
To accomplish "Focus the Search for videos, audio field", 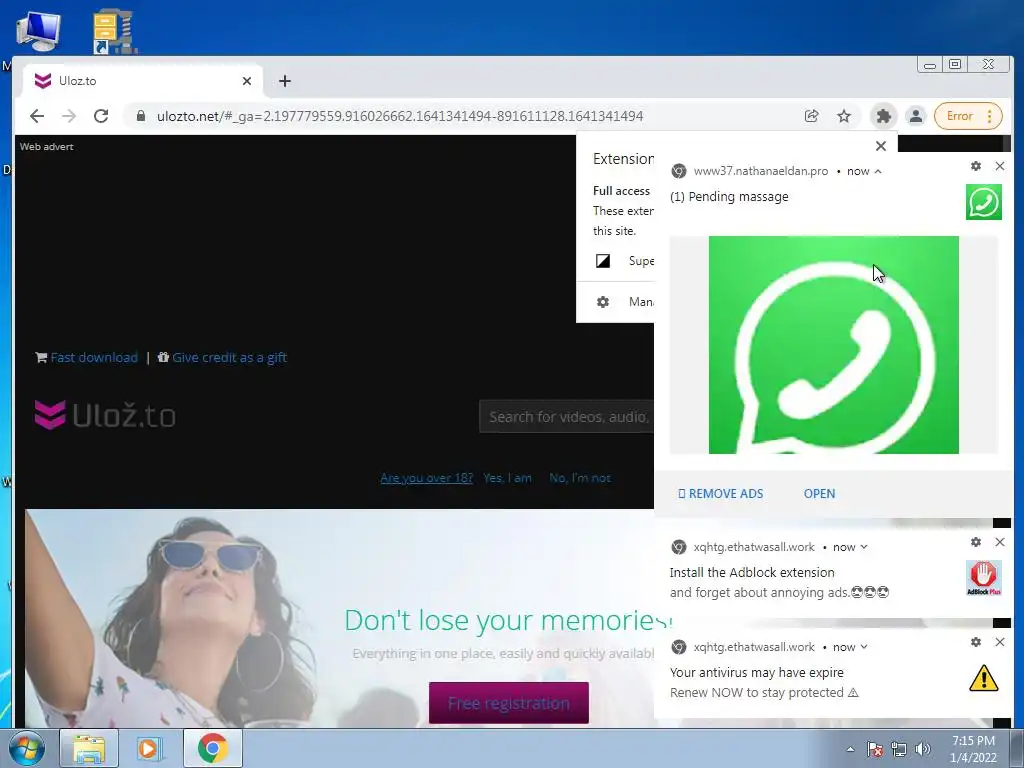I will pos(567,417).
